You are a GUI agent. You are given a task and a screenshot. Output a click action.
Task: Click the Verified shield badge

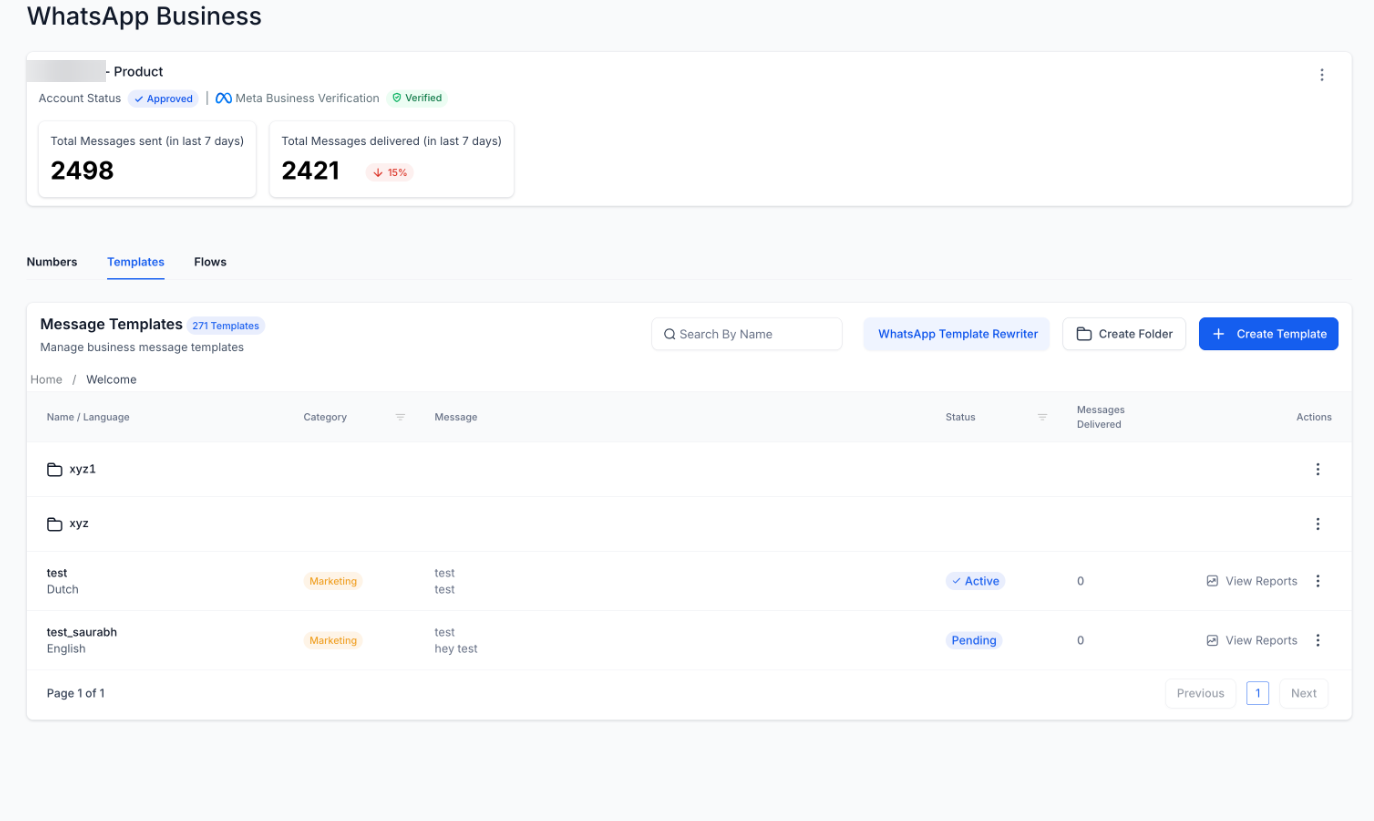pos(417,98)
